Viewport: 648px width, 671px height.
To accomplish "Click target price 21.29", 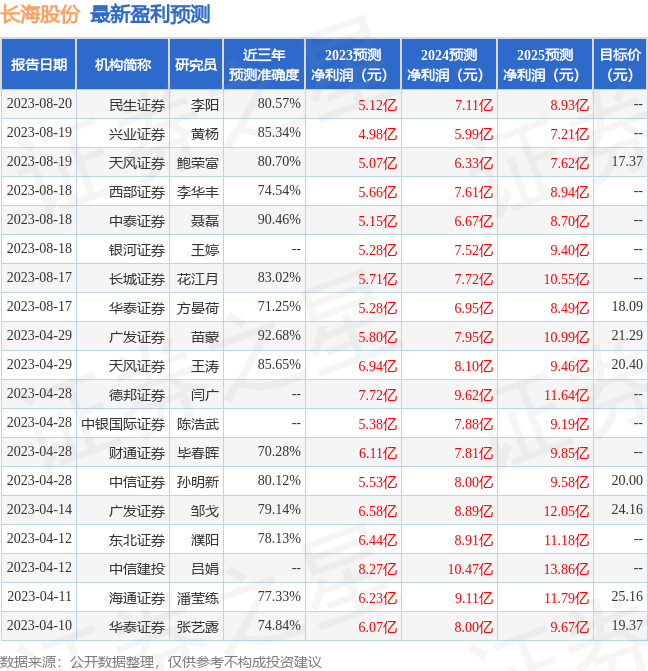I will (627, 336).
